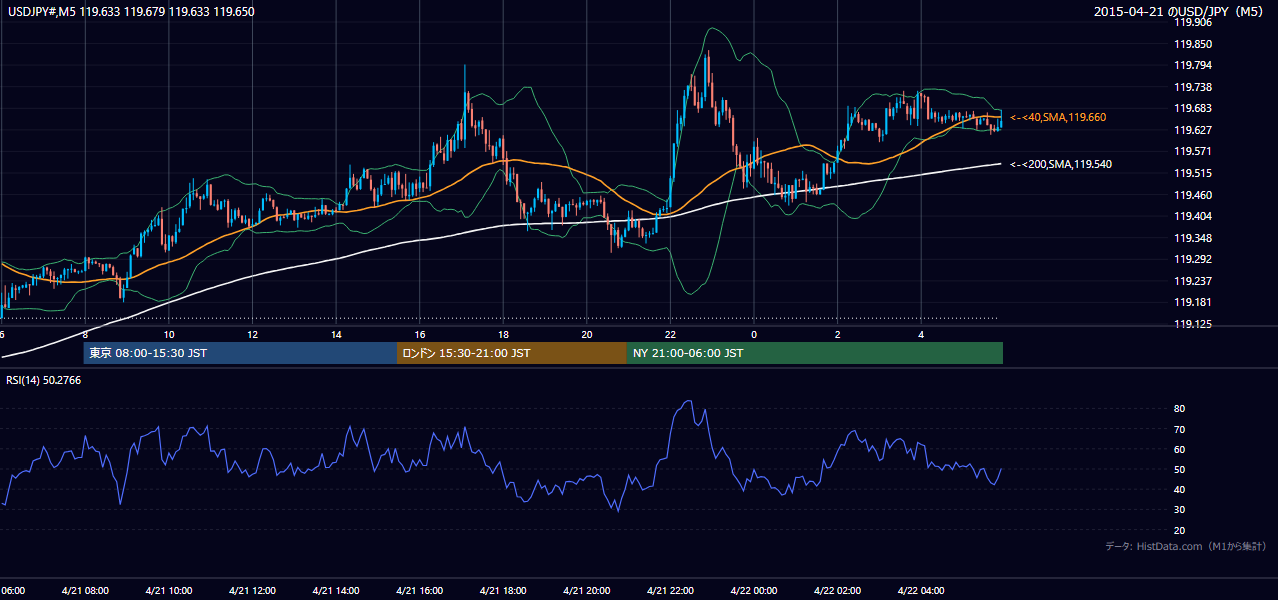Click price axis label 119.348

click(x=1193, y=238)
